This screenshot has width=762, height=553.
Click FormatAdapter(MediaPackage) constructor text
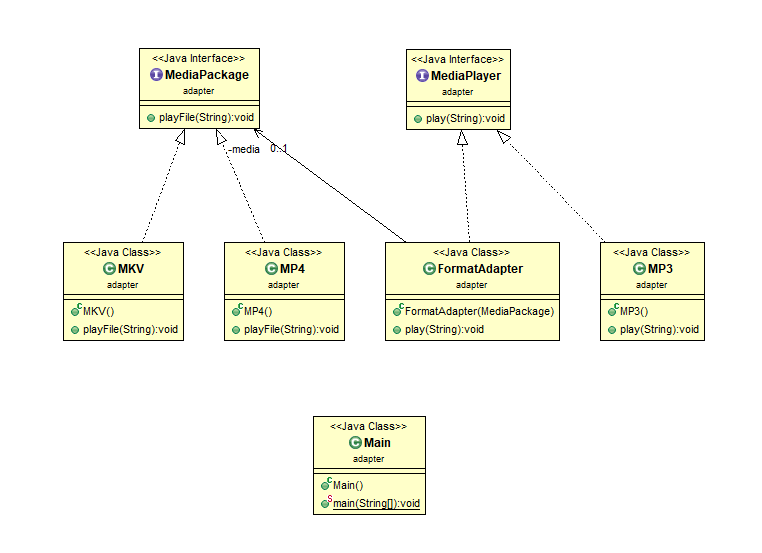pyautogui.click(x=480, y=311)
